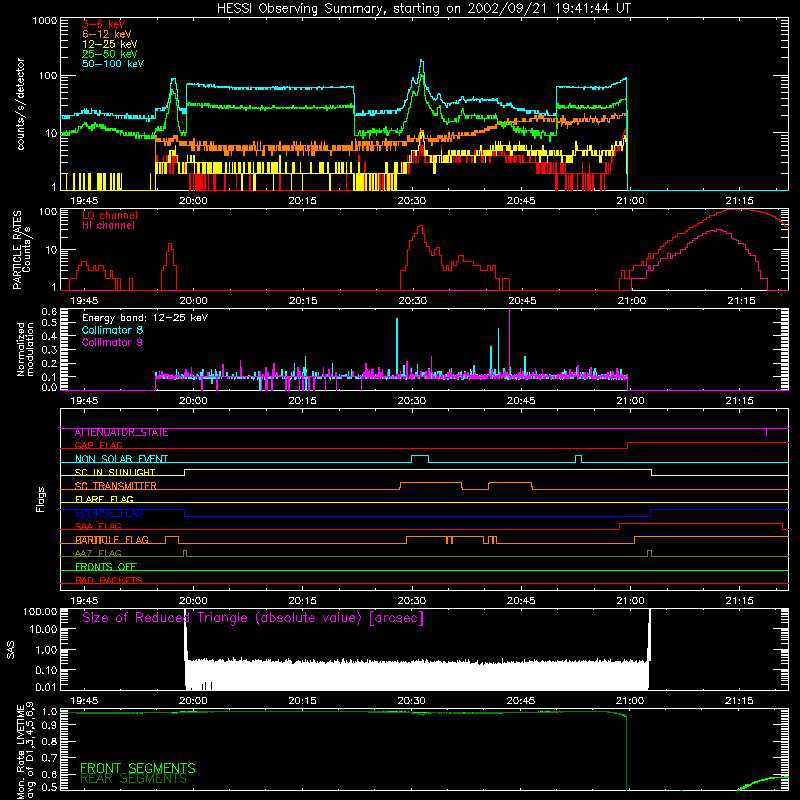The width and height of the screenshot is (800, 800).
Task: Click the 0.9 tick on the livetime axis
Action: pyautogui.click(x=49, y=726)
